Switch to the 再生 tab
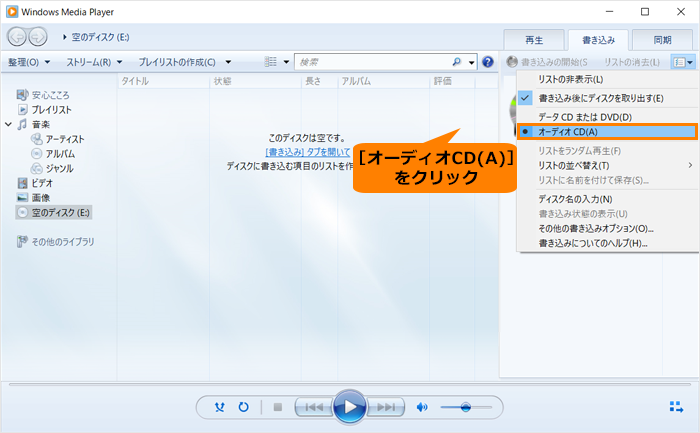The height and width of the screenshot is (433, 700). pos(534,40)
